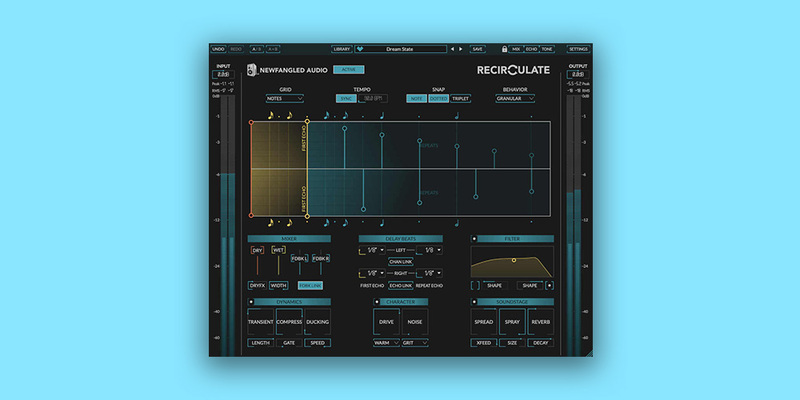This screenshot has width=800, height=400.
Task: Click the tempo BPM value field
Action: pyautogui.click(x=373, y=98)
